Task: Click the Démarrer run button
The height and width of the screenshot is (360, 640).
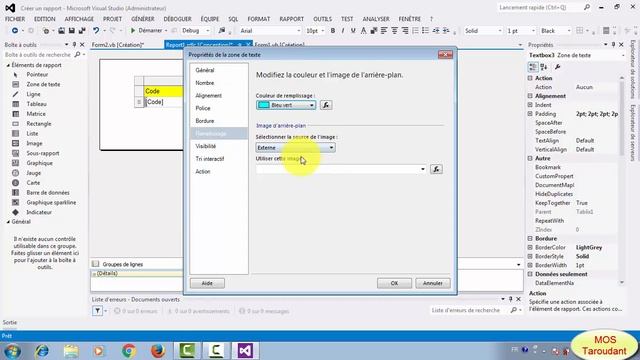Action: tap(146, 31)
